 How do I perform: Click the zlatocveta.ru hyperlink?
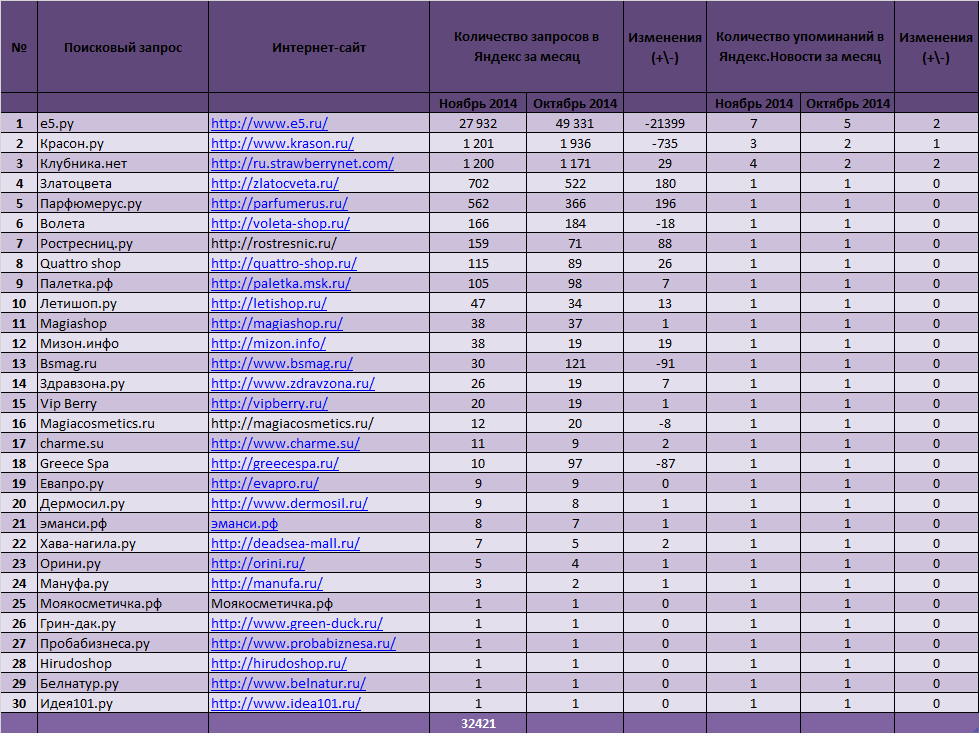click(x=275, y=184)
